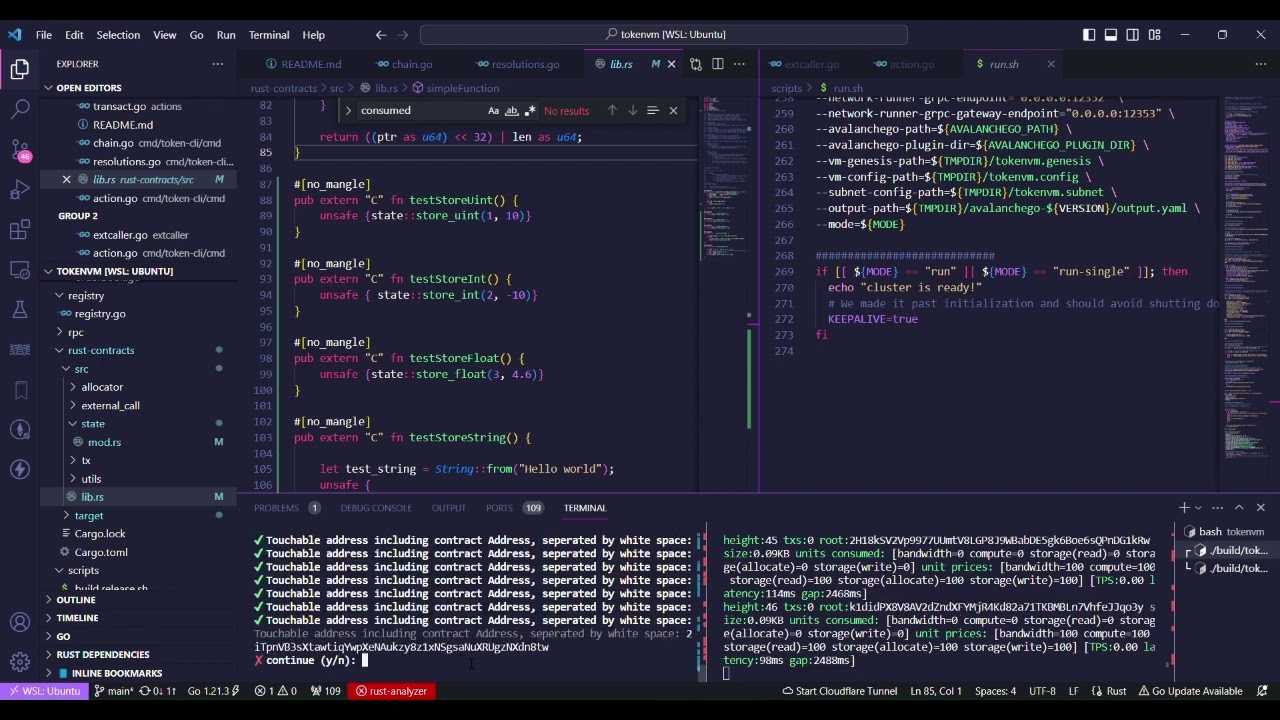Open the lightning bolt view in activity bar
Screen dimensions: 1280x720
click(20, 469)
